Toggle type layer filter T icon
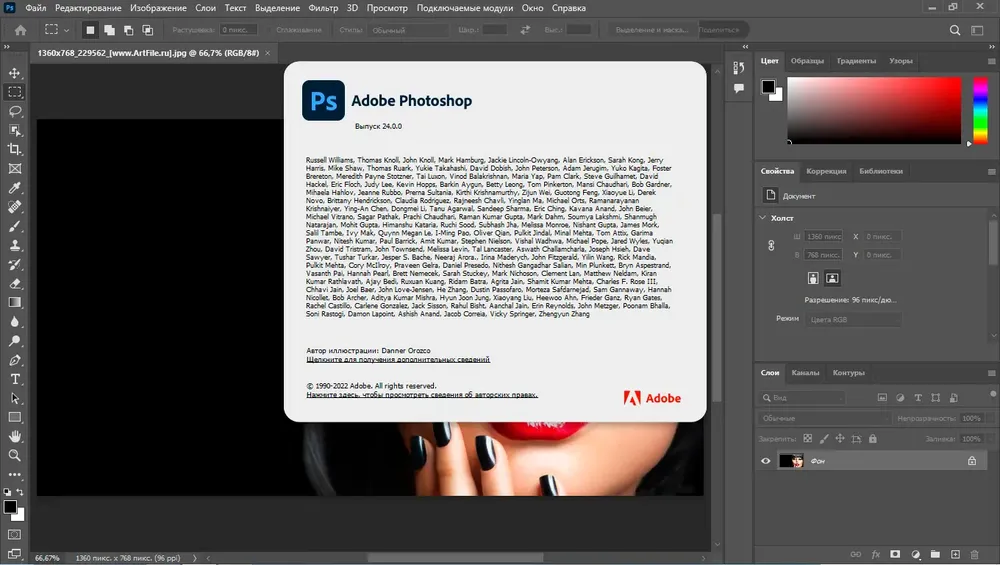This screenshot has width=1000, height=565. pos(918,397)
